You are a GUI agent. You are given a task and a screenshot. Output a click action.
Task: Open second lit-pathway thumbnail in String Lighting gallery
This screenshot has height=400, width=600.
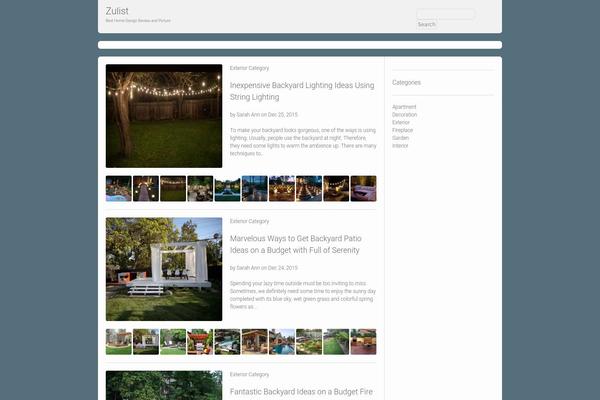pyautogui.click(x=146, y=188)
